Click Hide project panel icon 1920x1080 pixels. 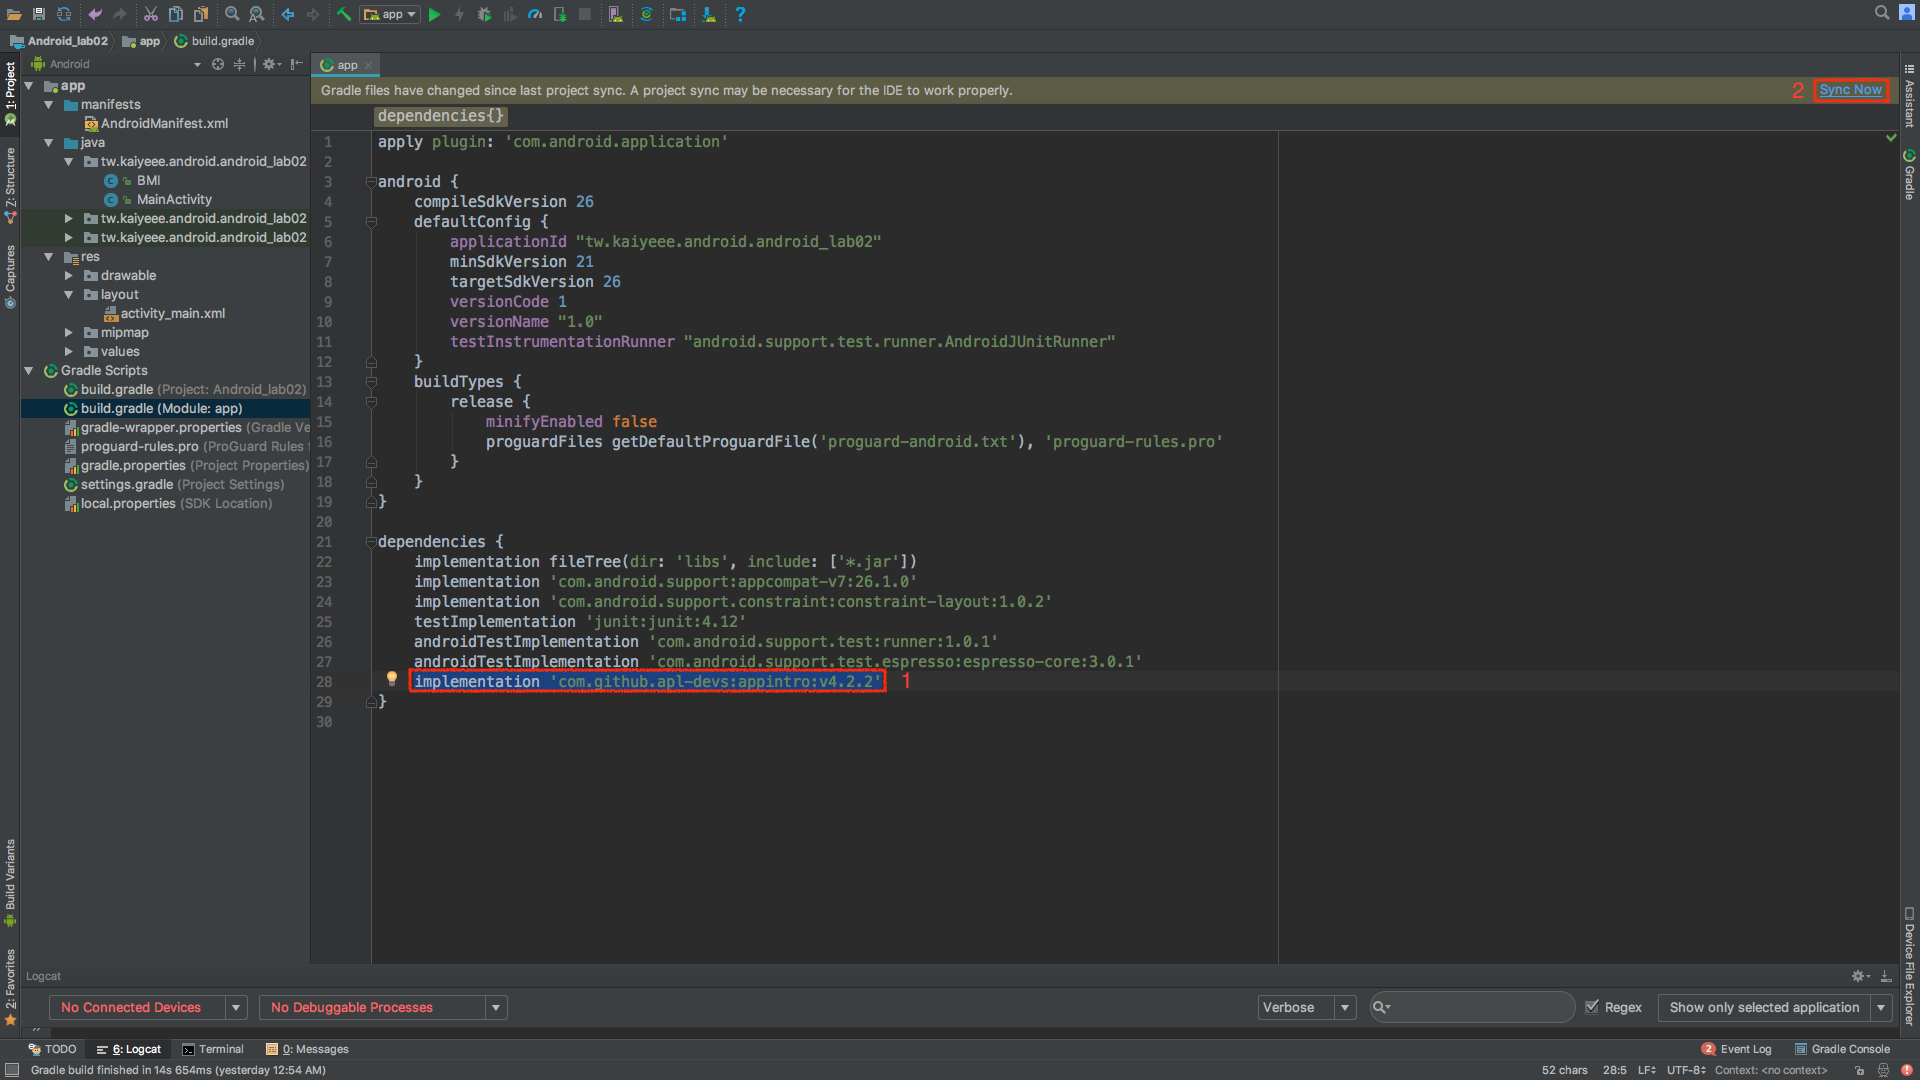[x=297, y=64]
